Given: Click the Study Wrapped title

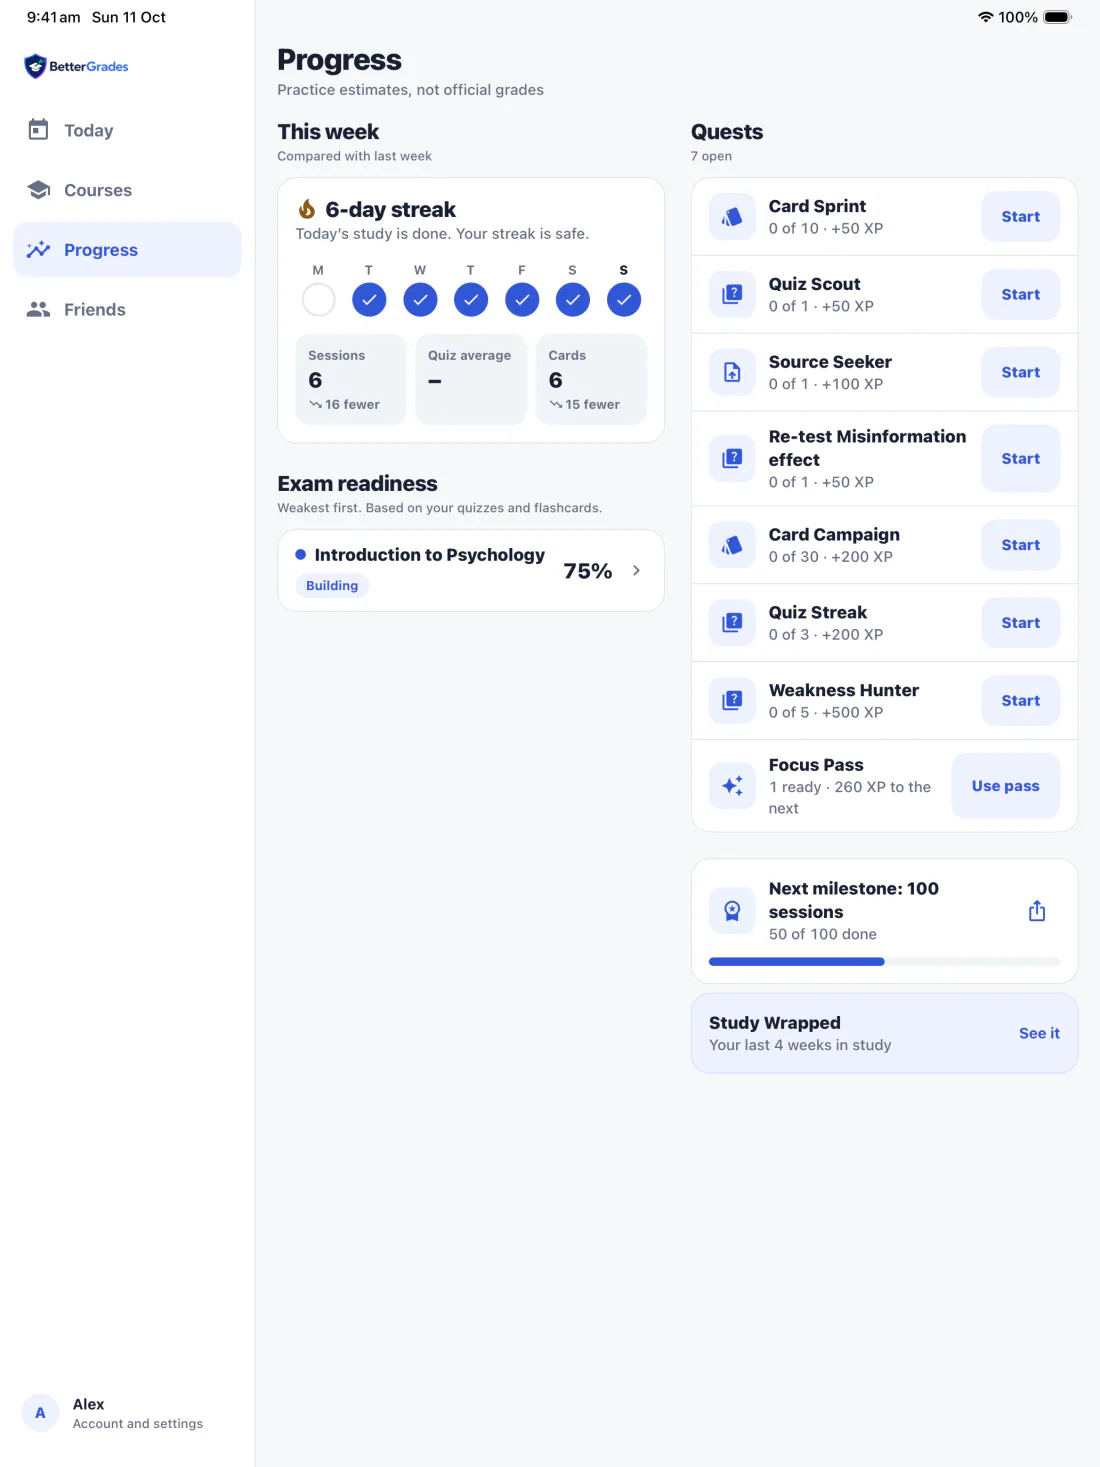Looking at the screenshot, I should coord(775,1023).
